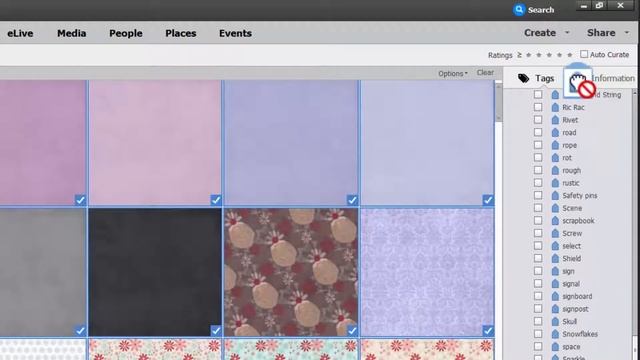Viewport: 640px width, 360px height.
Task: Click the tag icon beside Scene
Action: [x=555, y=208]
